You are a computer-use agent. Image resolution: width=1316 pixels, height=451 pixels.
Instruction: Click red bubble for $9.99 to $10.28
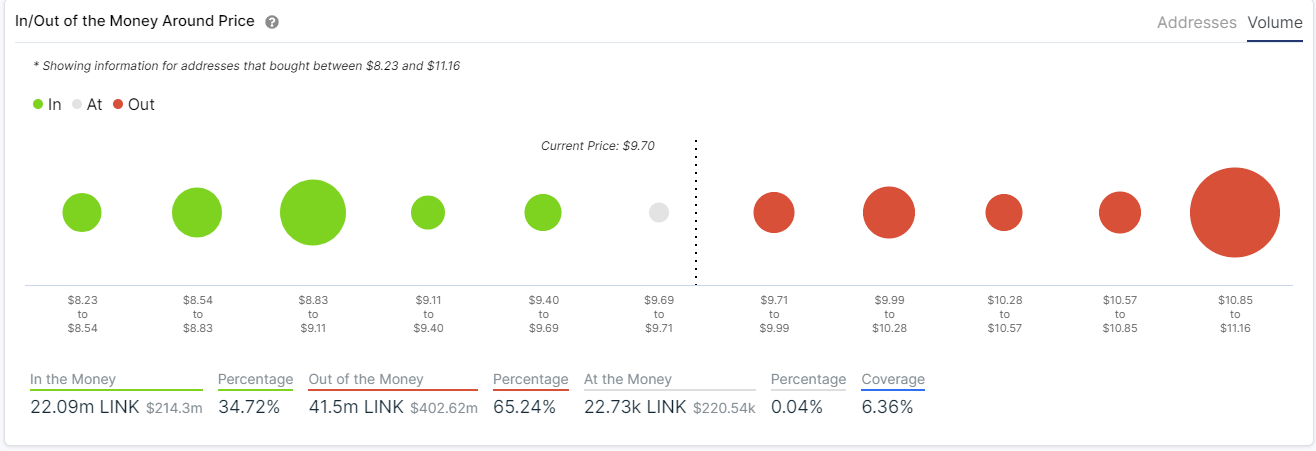coord(889,213)
